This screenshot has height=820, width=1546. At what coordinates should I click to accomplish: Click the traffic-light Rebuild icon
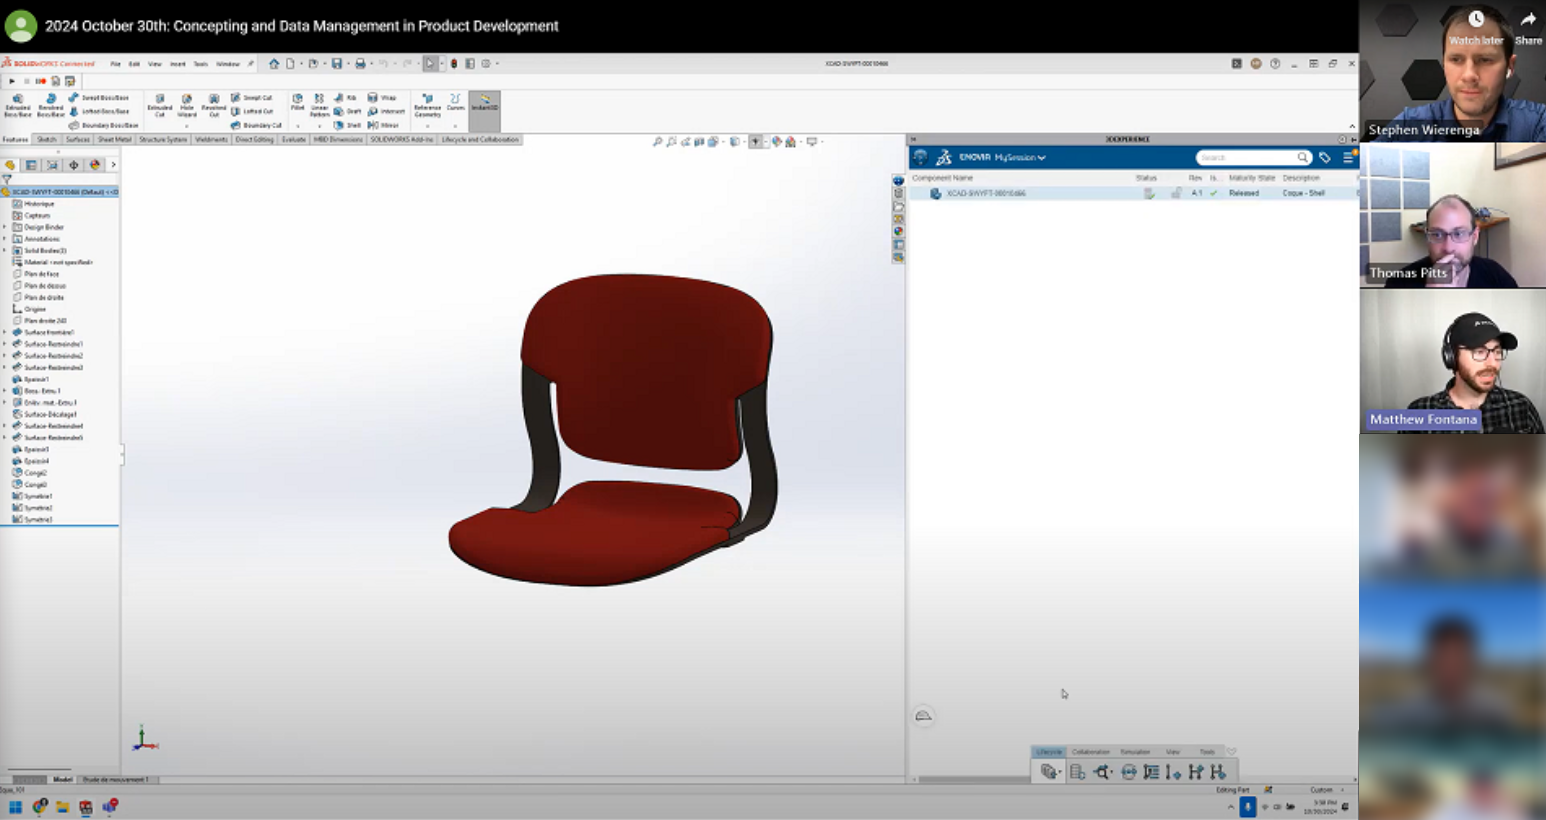tap(454, 63)
